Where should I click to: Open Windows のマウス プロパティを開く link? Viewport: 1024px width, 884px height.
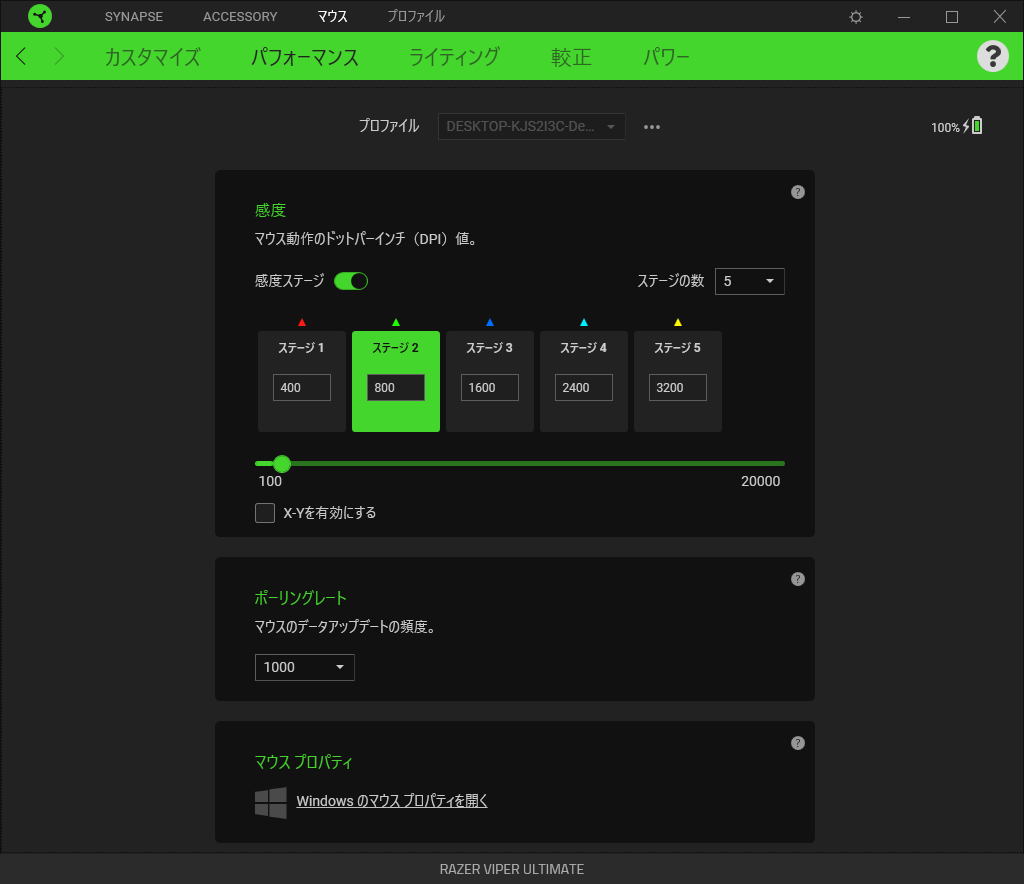pos(392,801)
